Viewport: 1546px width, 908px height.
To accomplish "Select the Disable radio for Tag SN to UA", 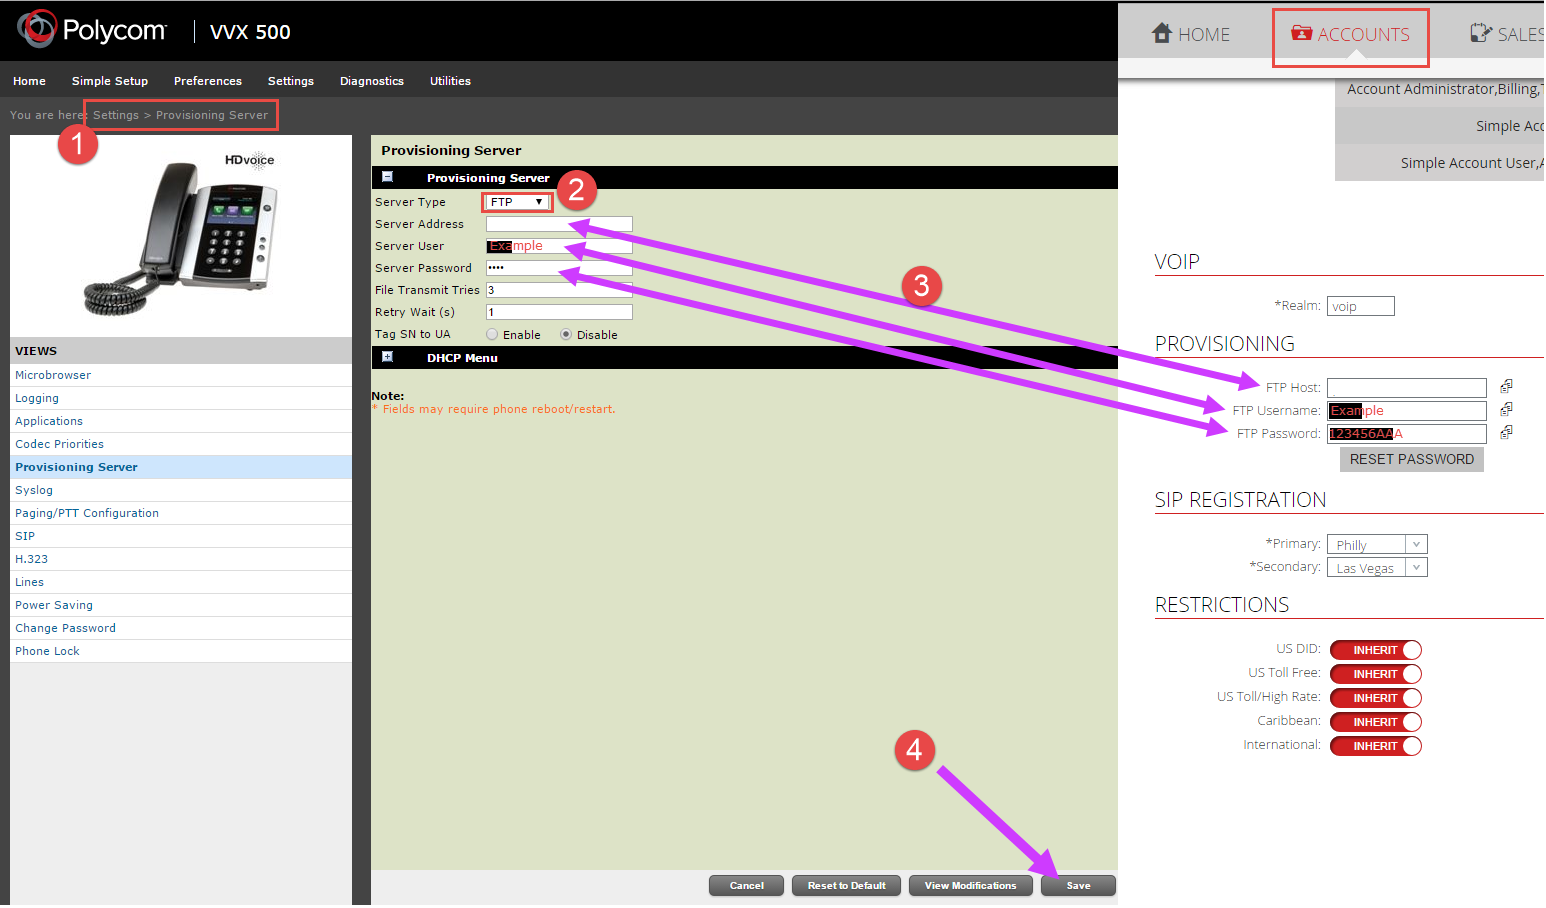I will click(566, 334).
